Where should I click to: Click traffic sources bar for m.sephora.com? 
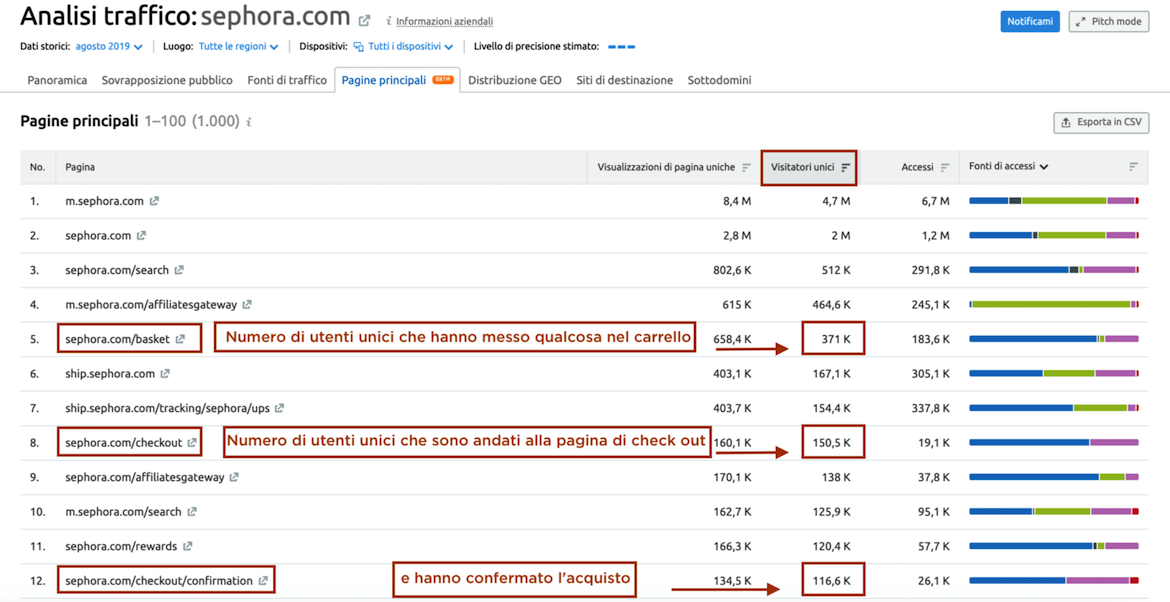[1053, 201]
